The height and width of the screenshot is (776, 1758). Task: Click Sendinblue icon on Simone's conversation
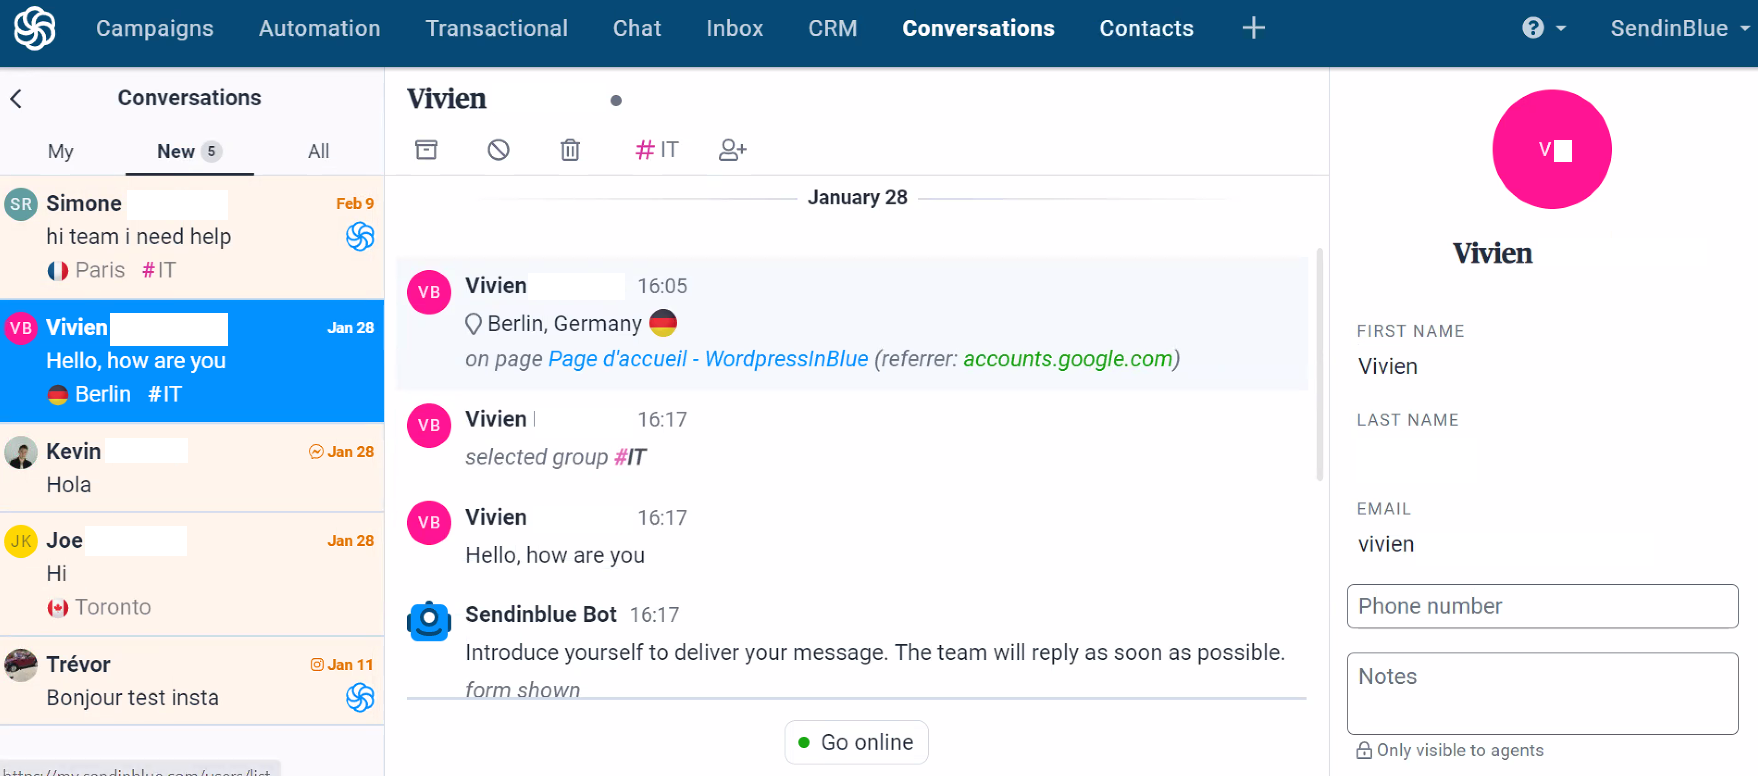(x=360, y=237)
